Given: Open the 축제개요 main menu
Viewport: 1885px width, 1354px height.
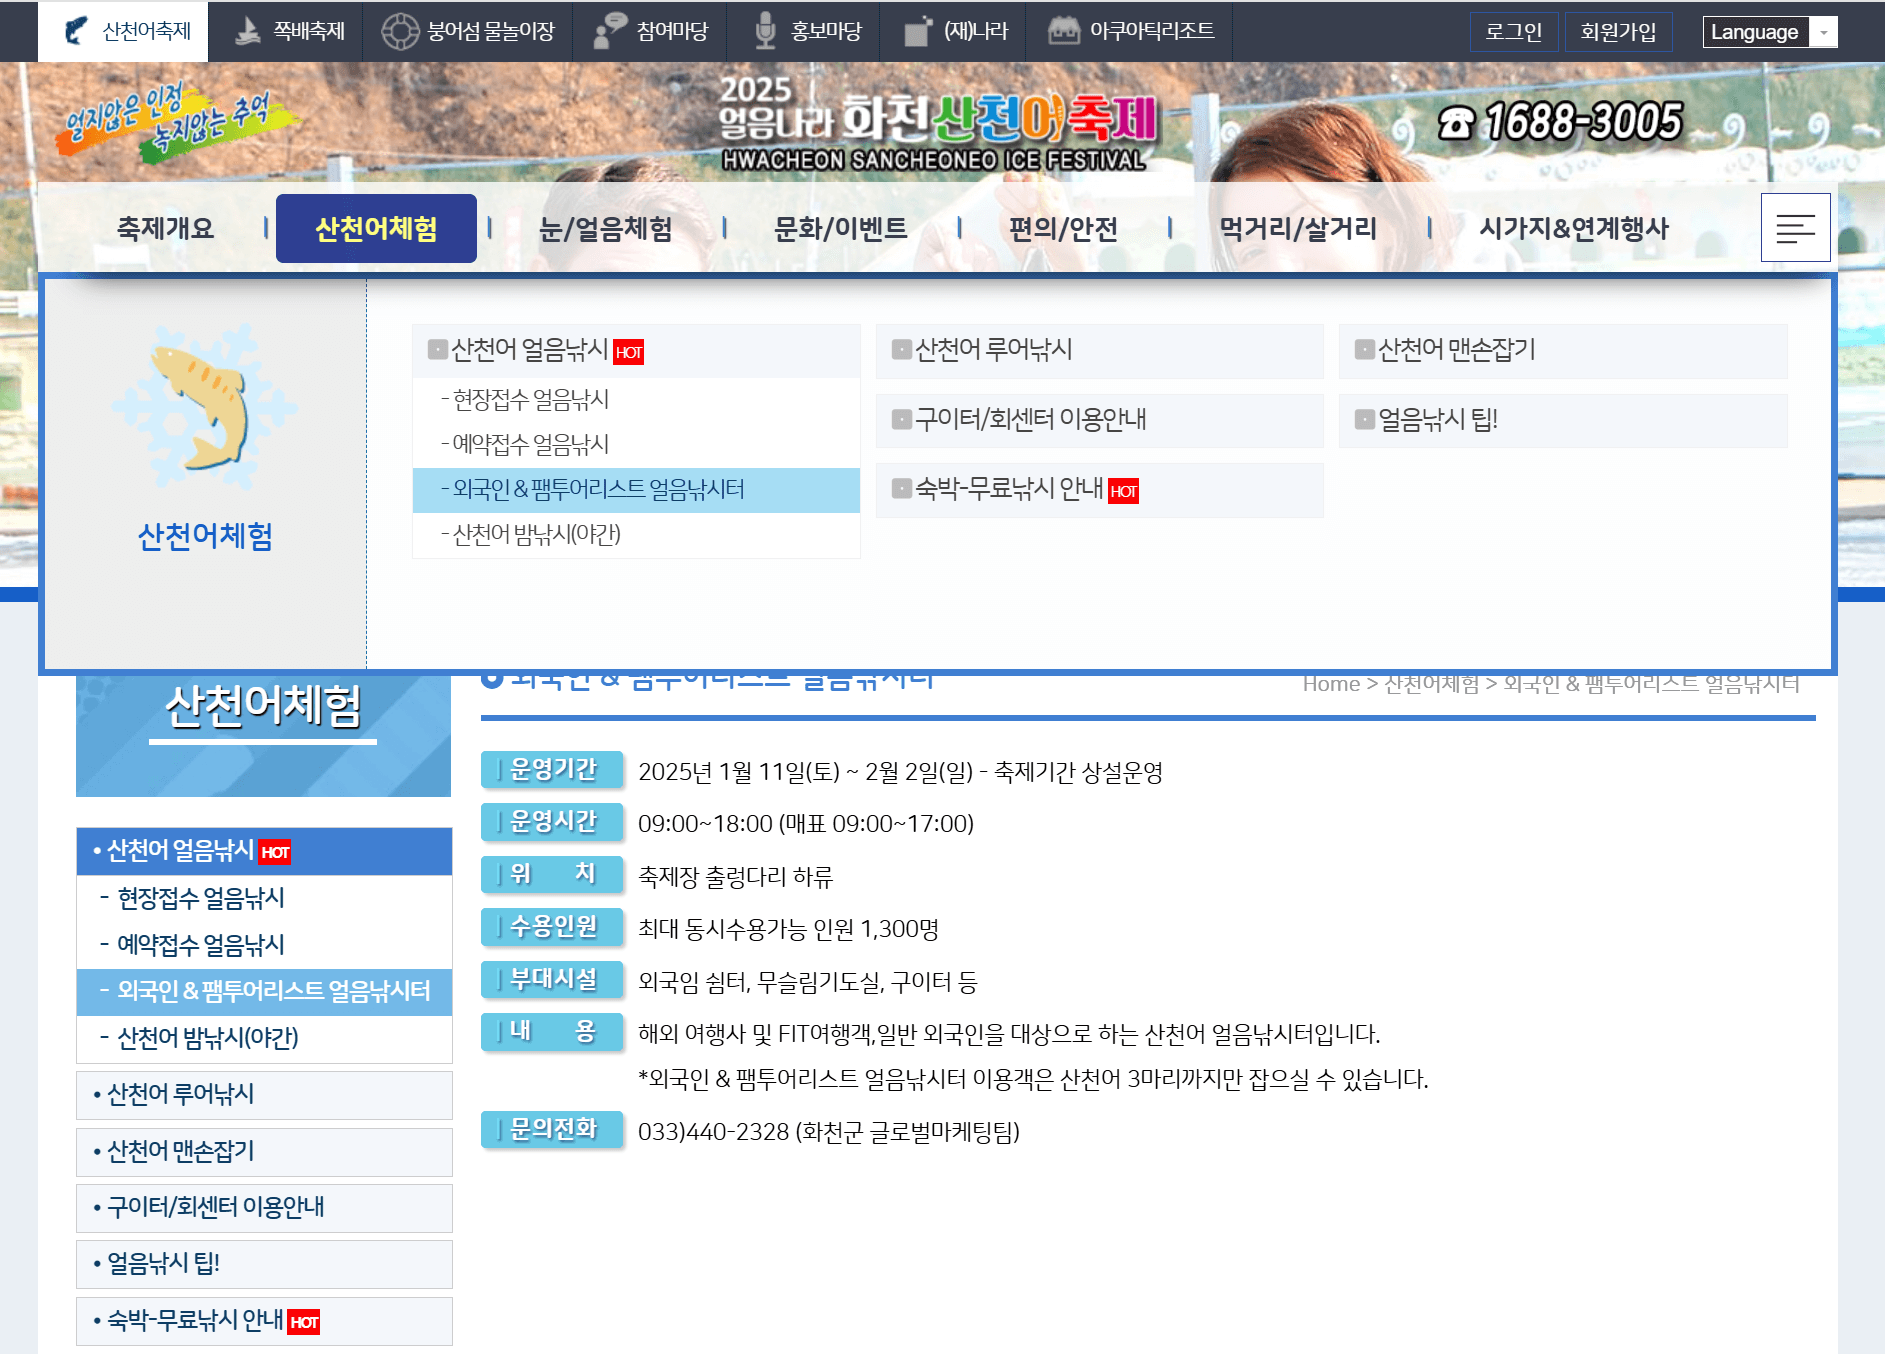Looking at the screenshot, I should pos(166,229).
